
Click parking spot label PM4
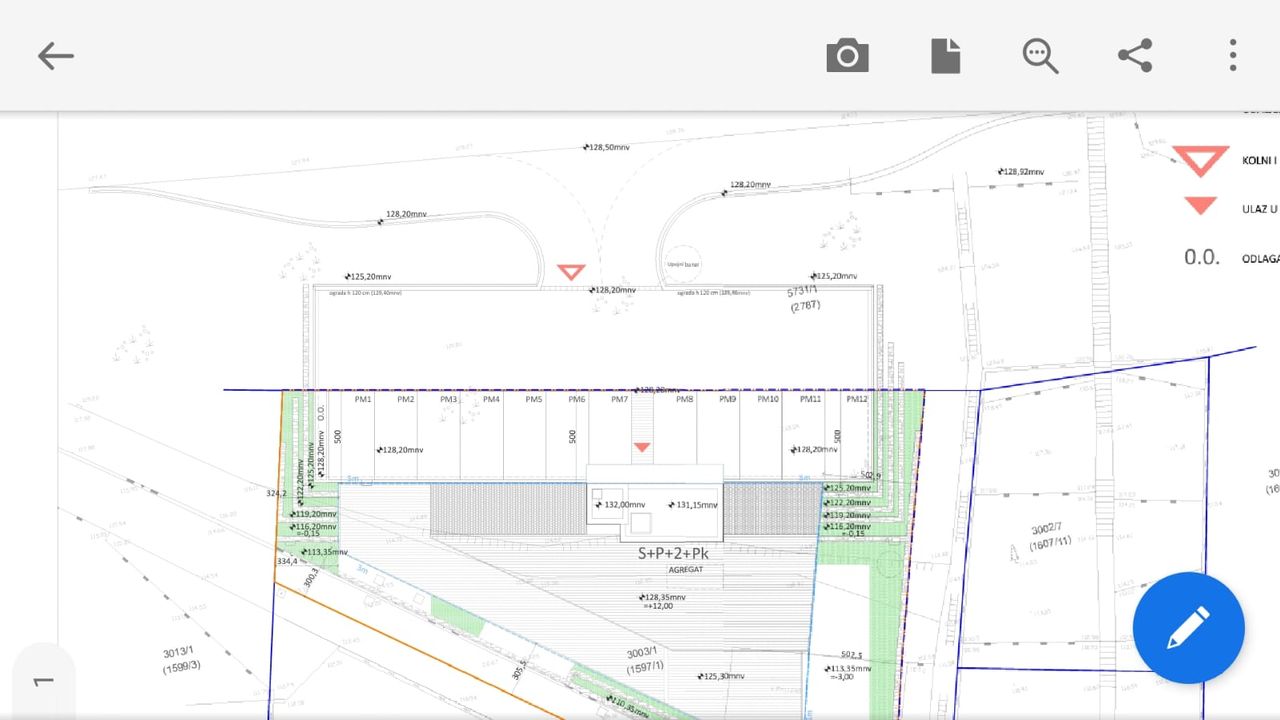pyautogui.click(x=491, y=399)
